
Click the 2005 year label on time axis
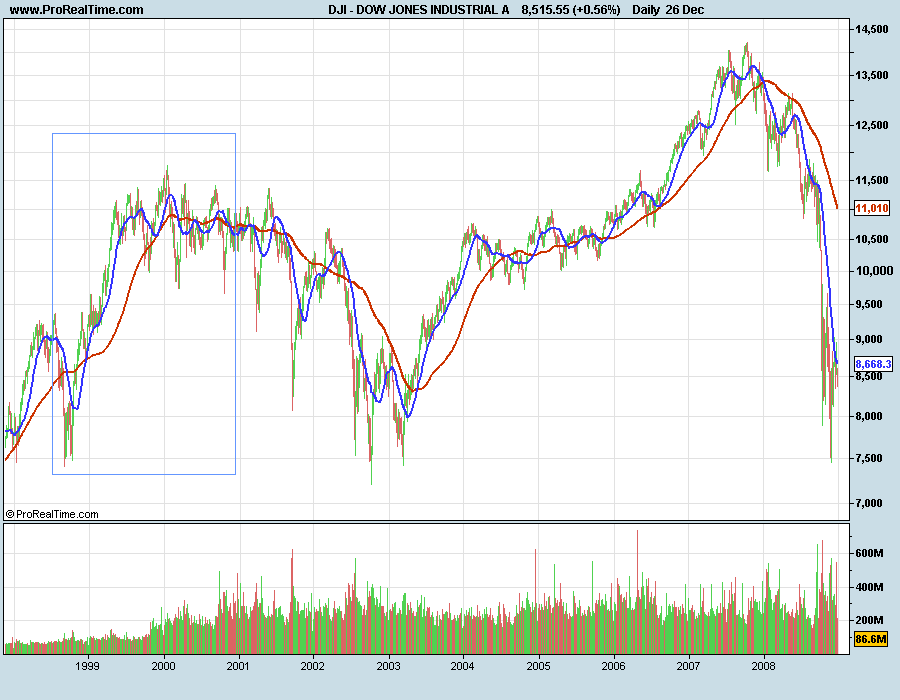(538, 666)
